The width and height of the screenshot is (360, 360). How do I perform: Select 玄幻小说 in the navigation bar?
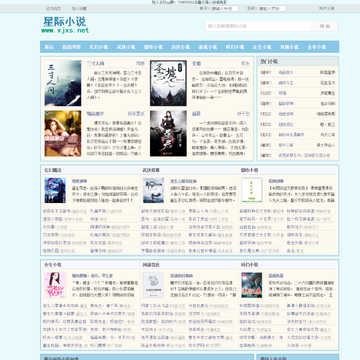pyautogui.click(x=99, y=47)
